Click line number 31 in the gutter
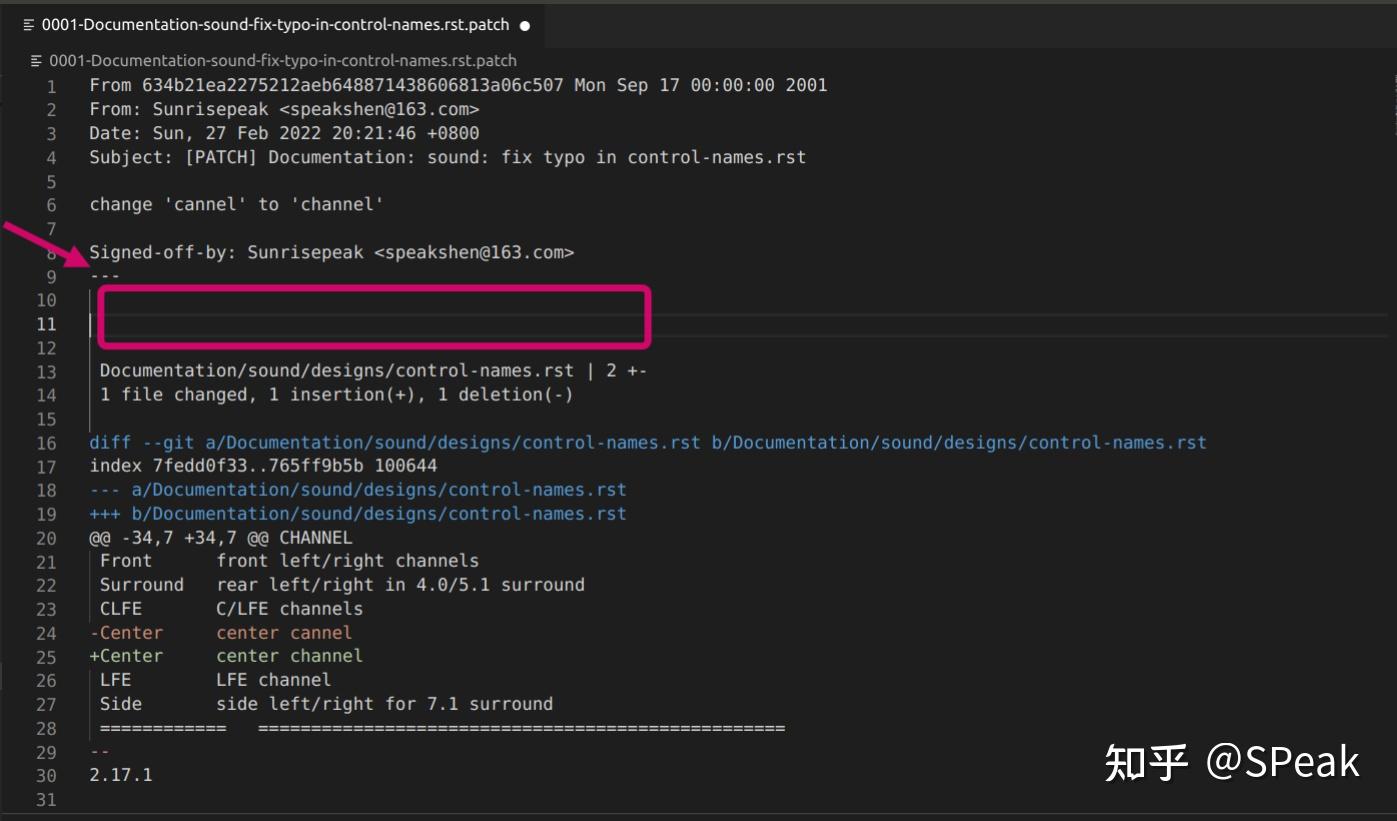Viewport: 1397px width, 821px height. click(x=46, y=800)
